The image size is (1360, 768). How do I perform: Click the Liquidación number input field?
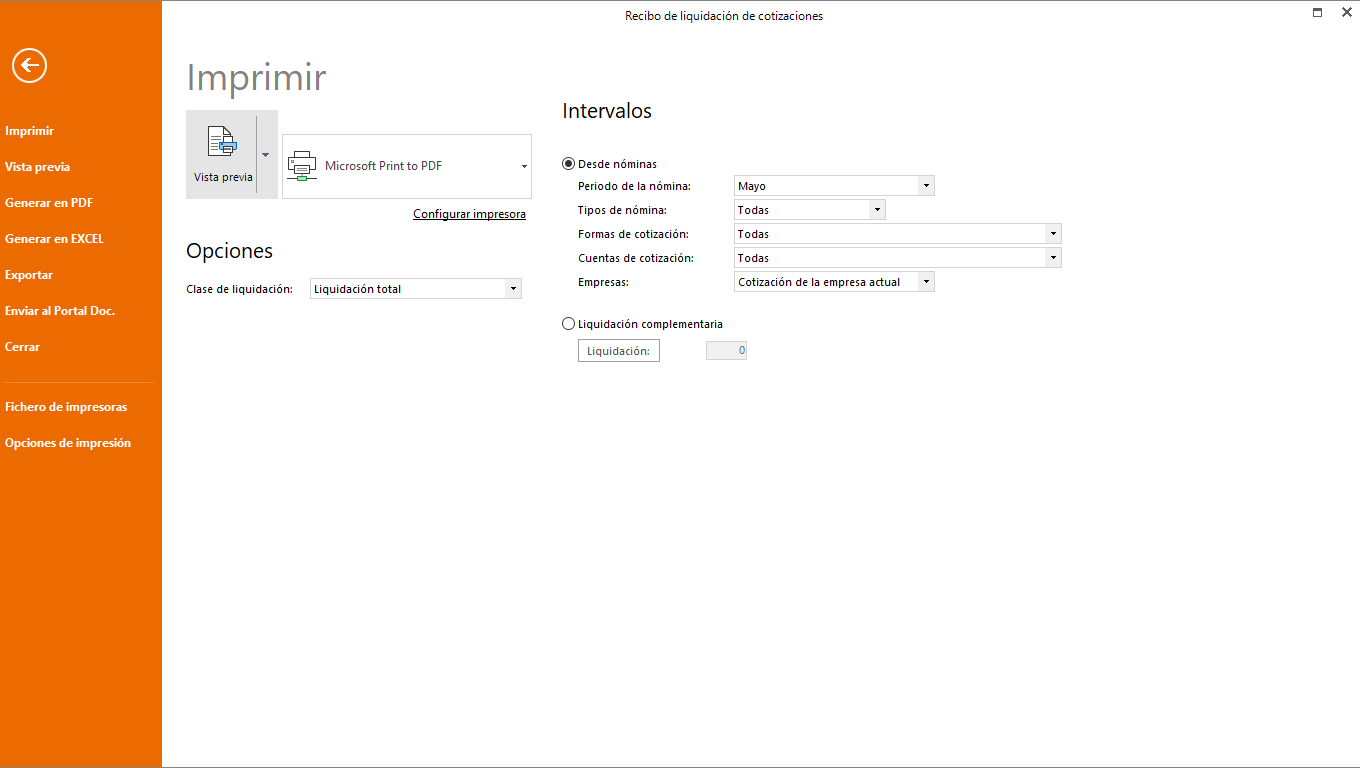[x=726, y=351]
